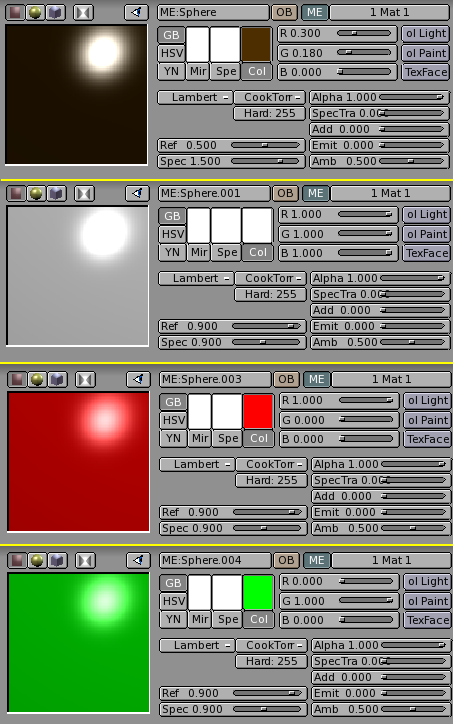This screenshot has height=724, width=453.
Task: Toggle ME button in the Sphere.003 panel
Action: [317, 380]
